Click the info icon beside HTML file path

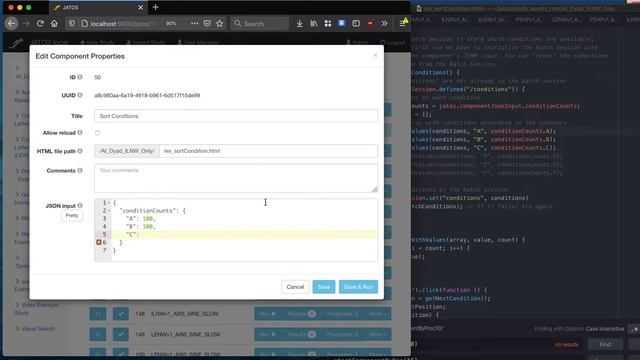coord(80,151)
